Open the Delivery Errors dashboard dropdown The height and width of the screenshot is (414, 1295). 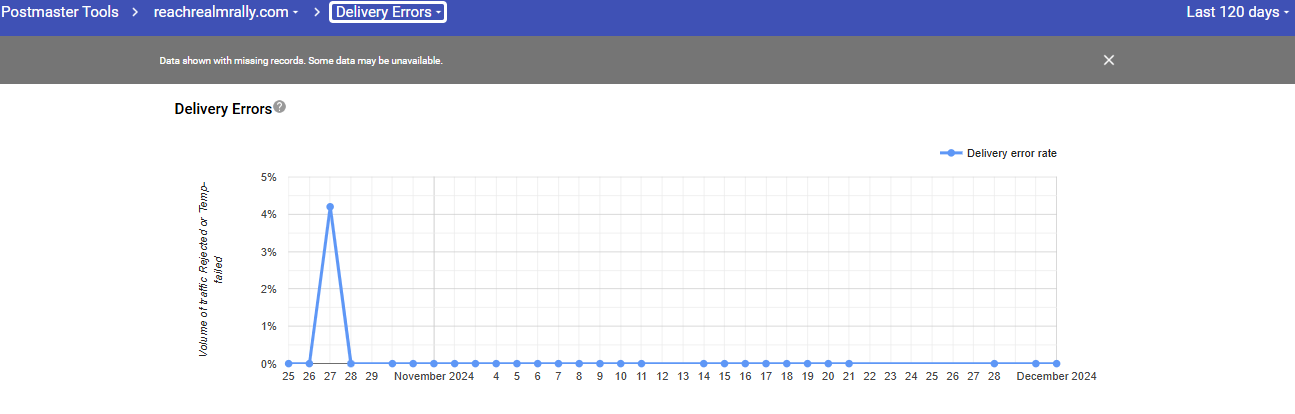click(x=388, y=12)
